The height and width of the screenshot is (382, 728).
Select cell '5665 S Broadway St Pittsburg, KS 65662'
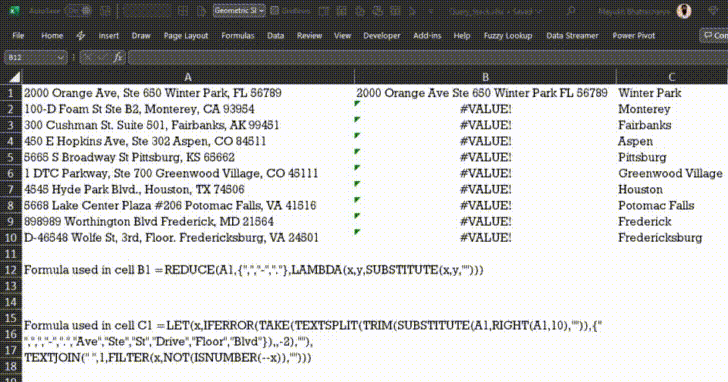tap(188, 157)
